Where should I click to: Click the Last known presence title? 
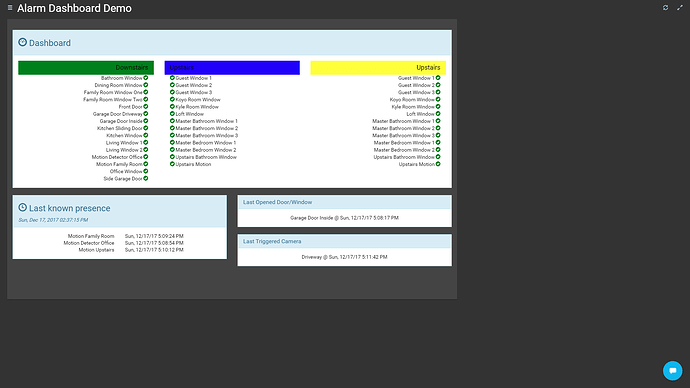click(70, 208)
